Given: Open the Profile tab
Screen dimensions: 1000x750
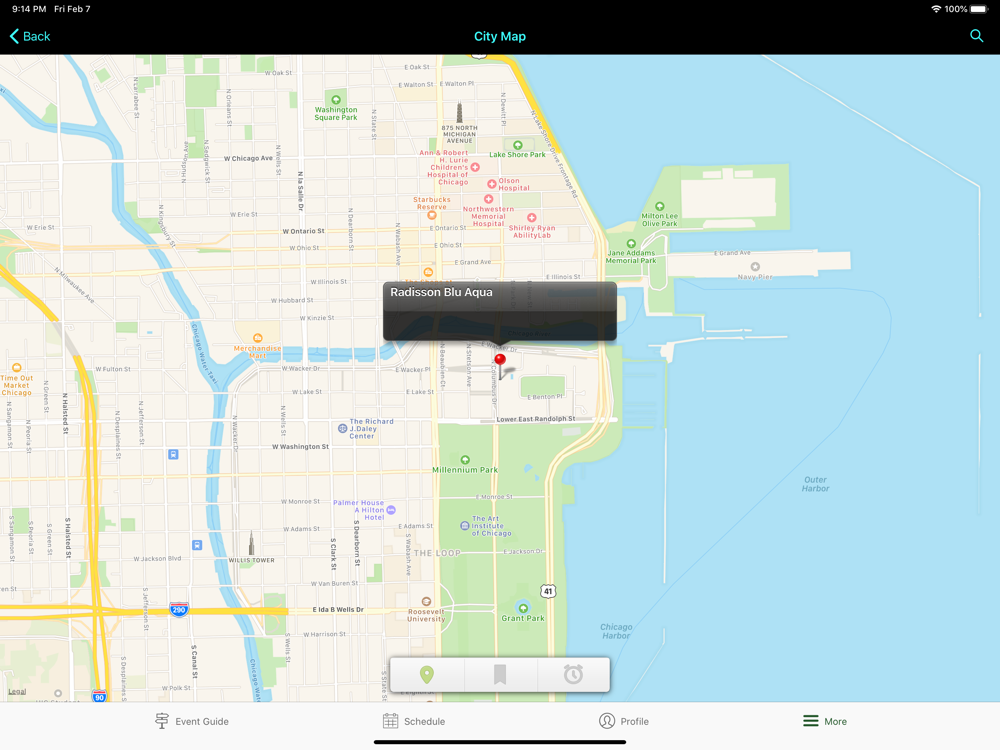Looking at the screenshot, I should [x=624, y=721].
